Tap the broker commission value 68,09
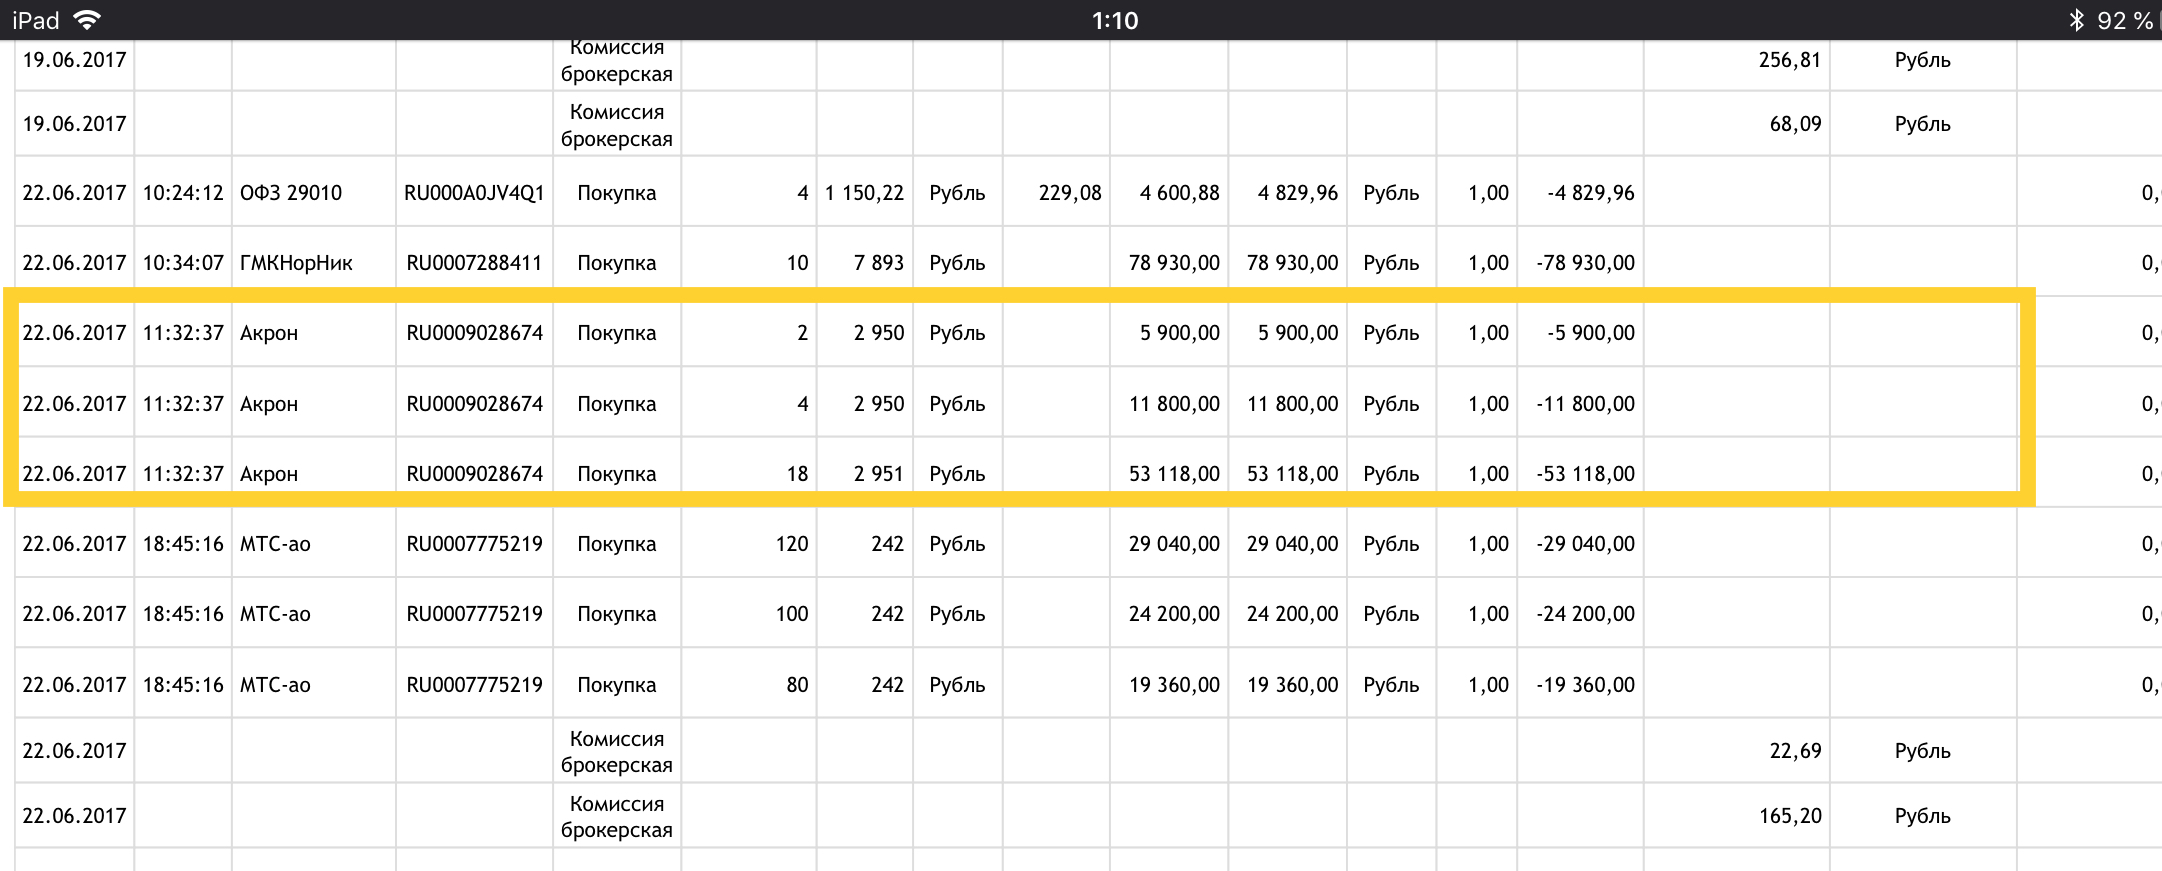 pyautogui.click(x=1795, y=124)
